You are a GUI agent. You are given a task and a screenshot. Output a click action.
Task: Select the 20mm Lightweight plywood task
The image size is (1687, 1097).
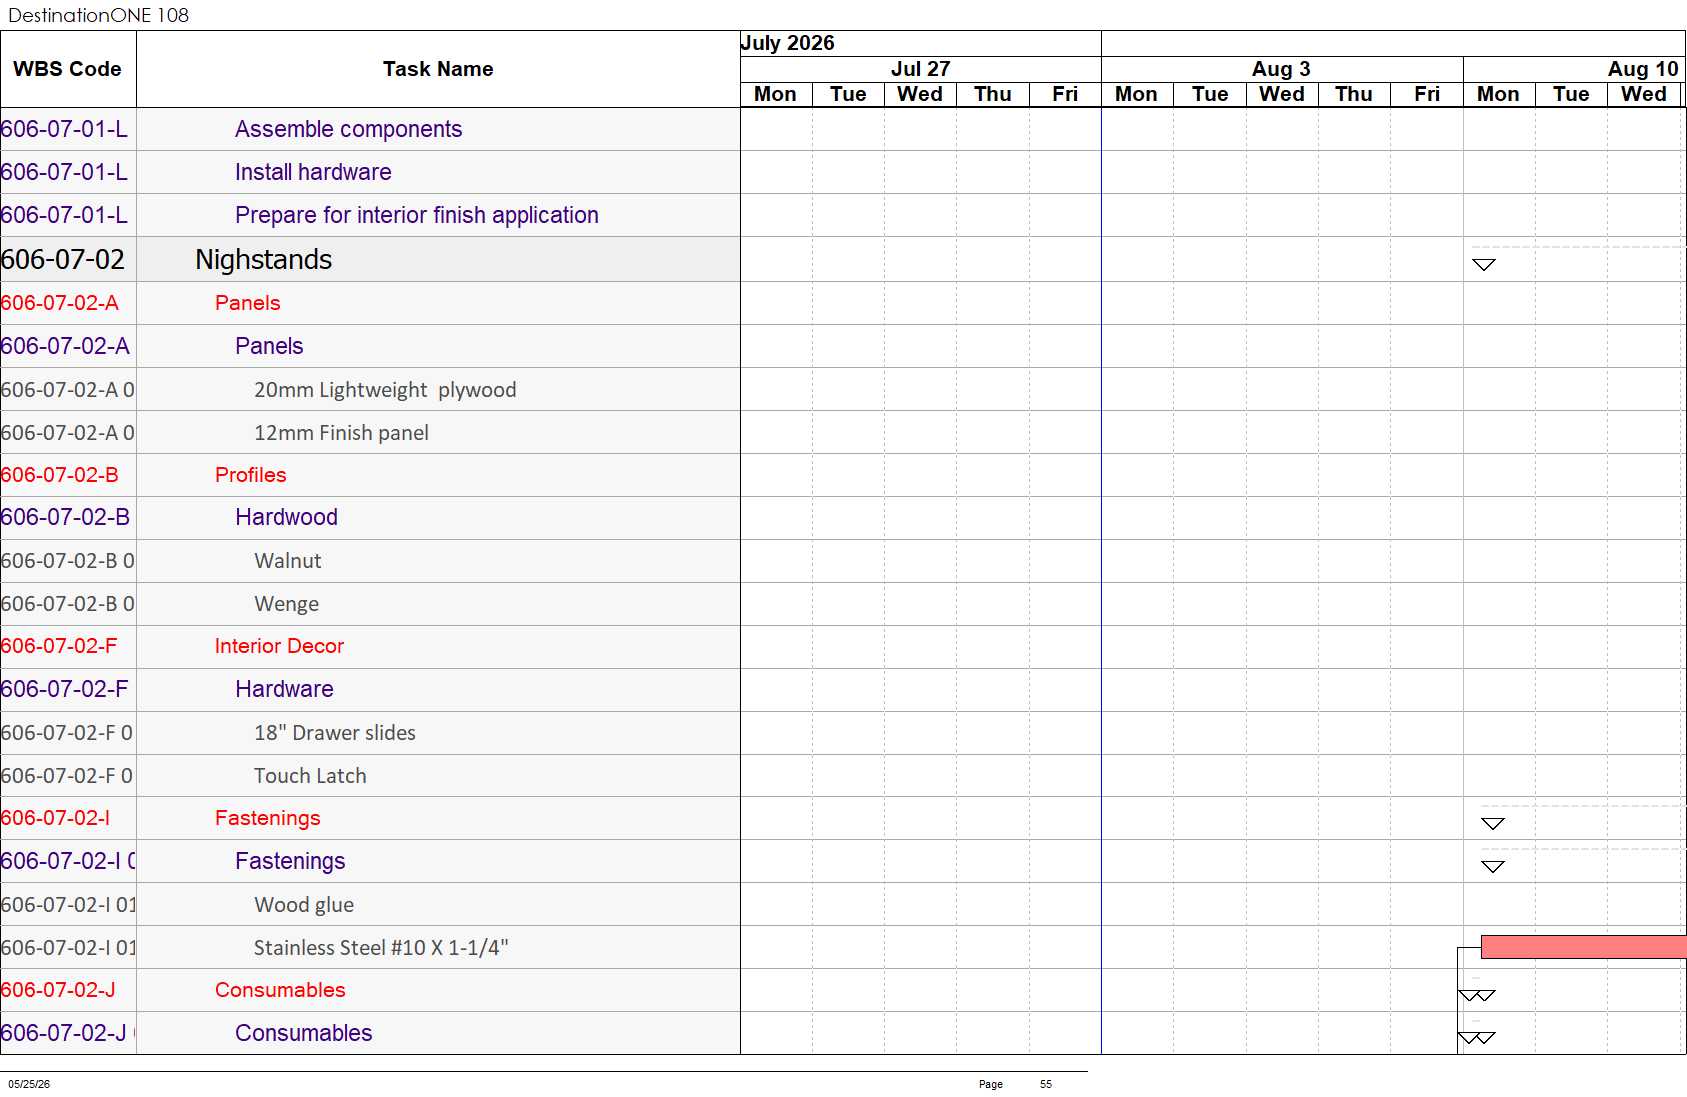tap(385, 390)
